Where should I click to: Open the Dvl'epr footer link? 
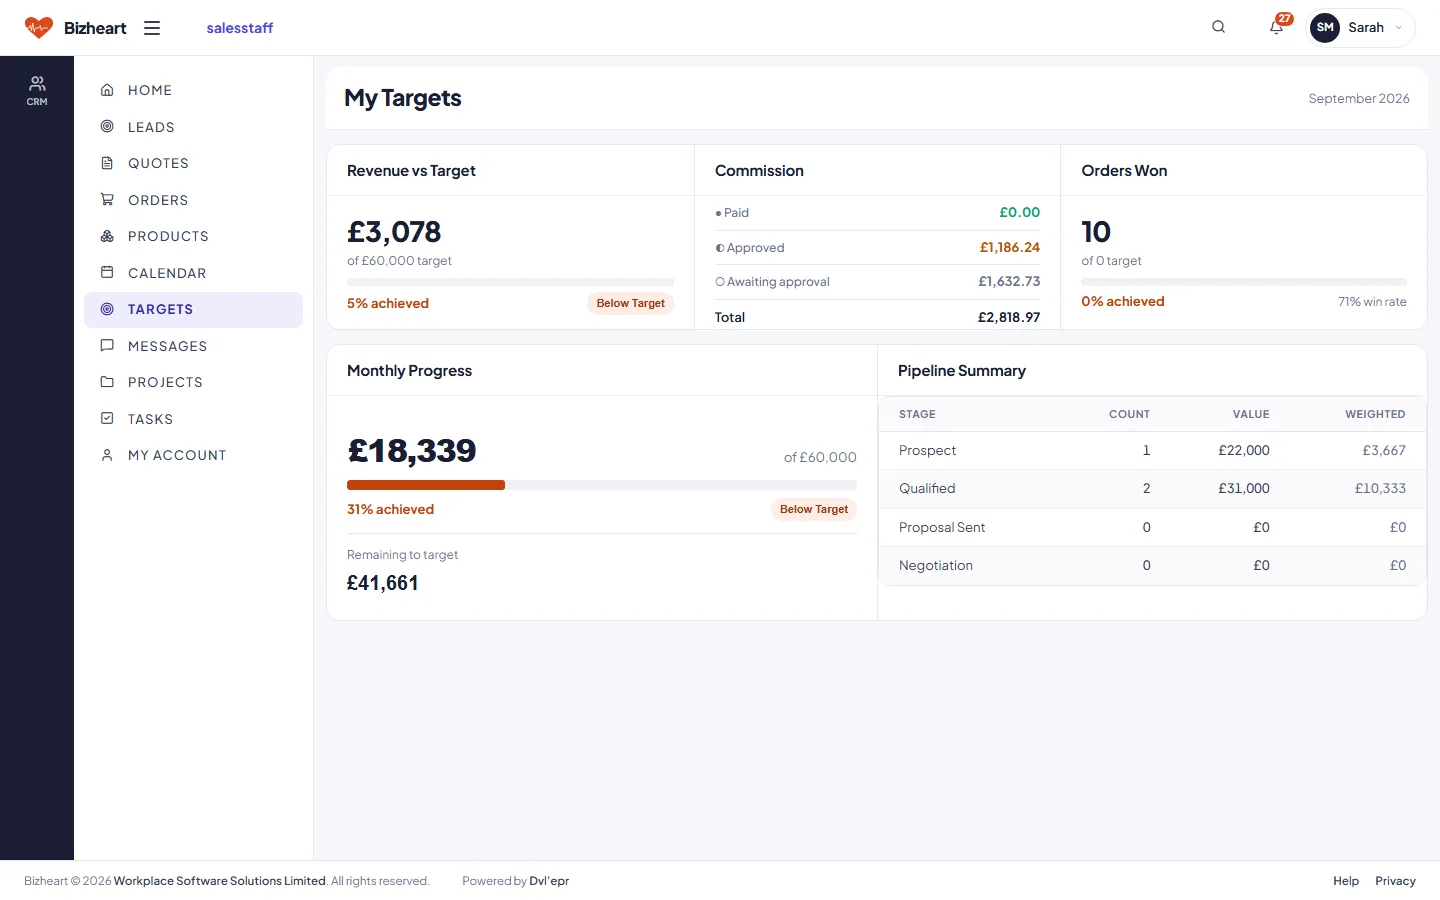point(549,881)
